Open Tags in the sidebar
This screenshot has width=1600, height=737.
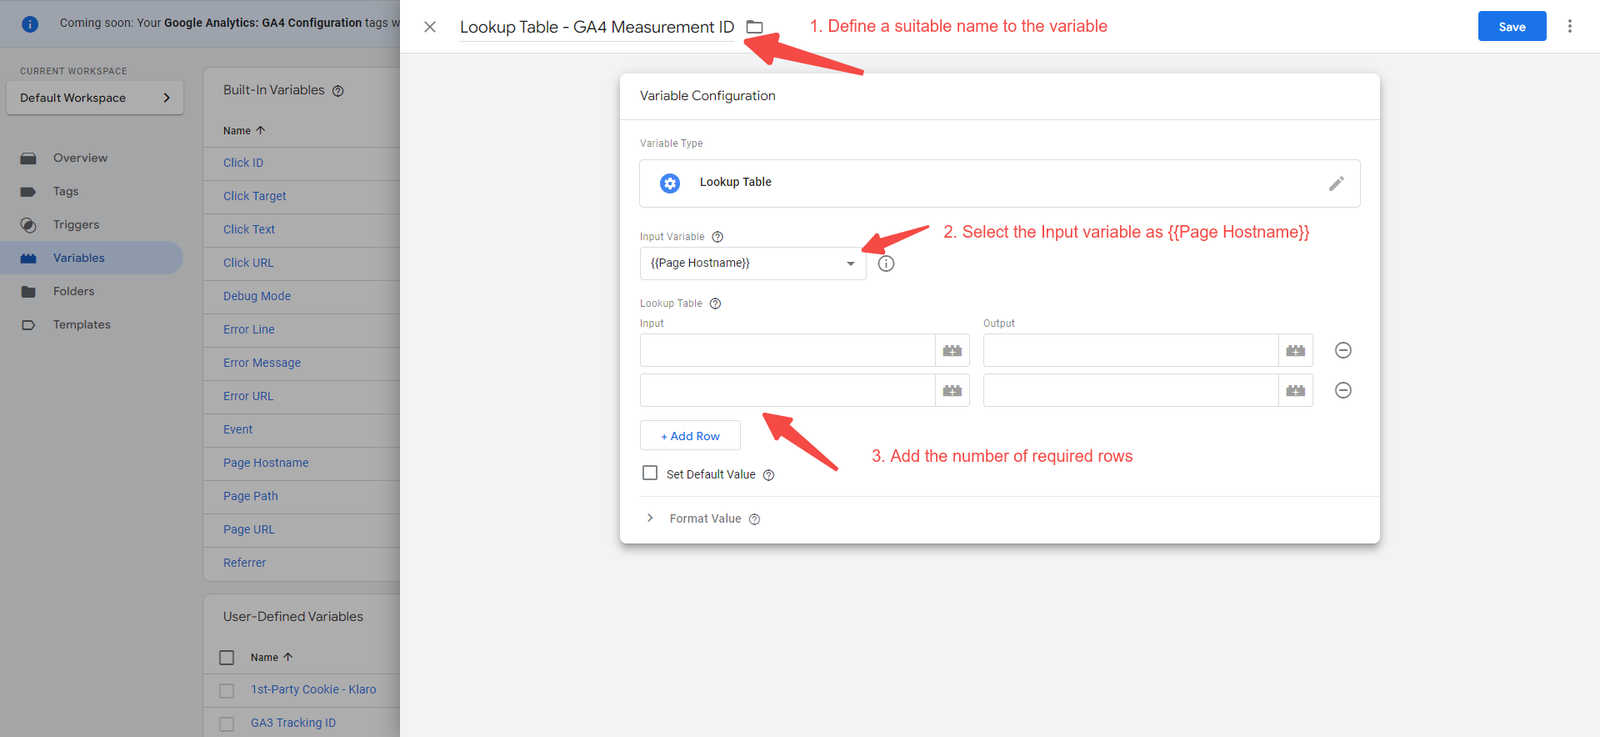pos(66,191)
